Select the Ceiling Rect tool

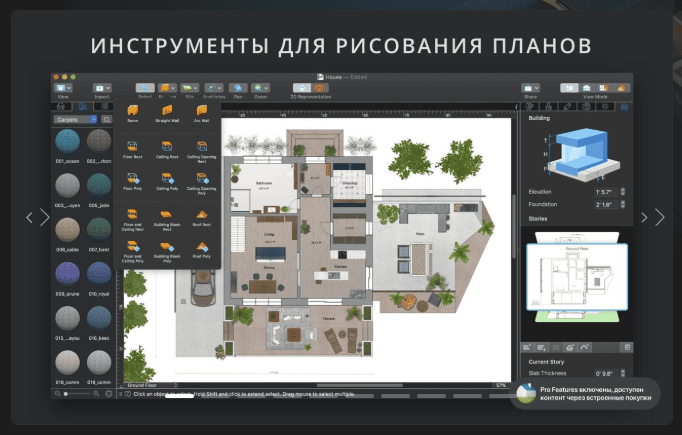click(x=167, y=149)
